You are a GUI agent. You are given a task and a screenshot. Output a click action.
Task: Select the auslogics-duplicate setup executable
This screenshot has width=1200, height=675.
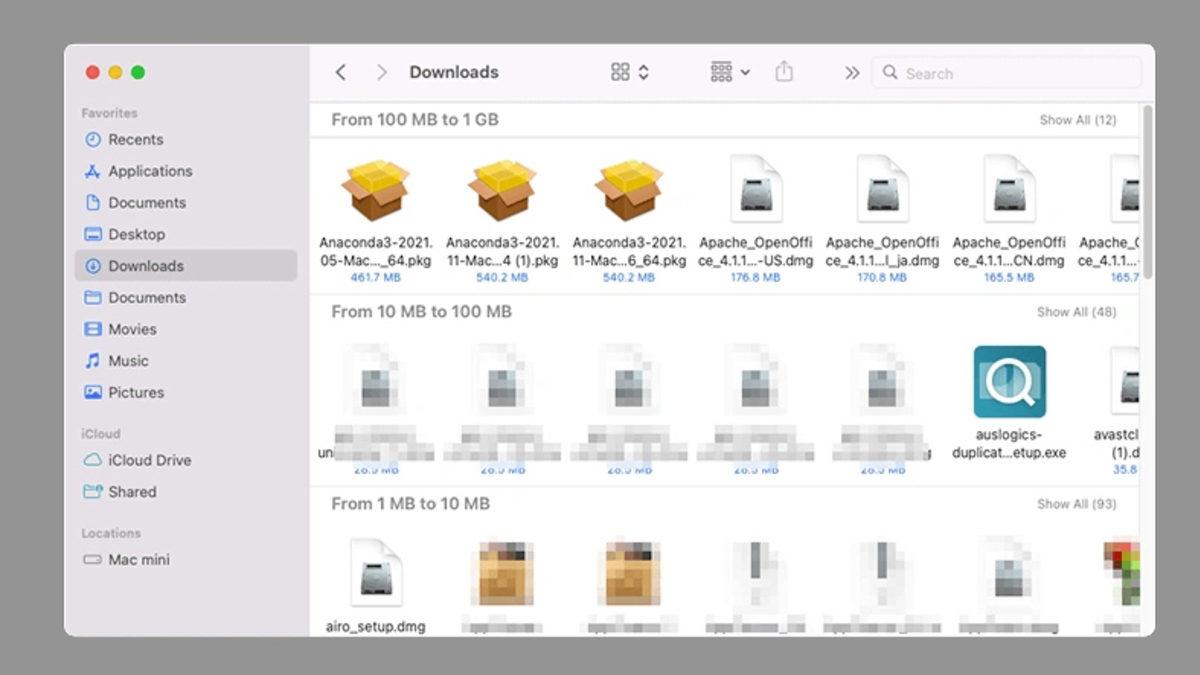click(x=1010, y=382)
